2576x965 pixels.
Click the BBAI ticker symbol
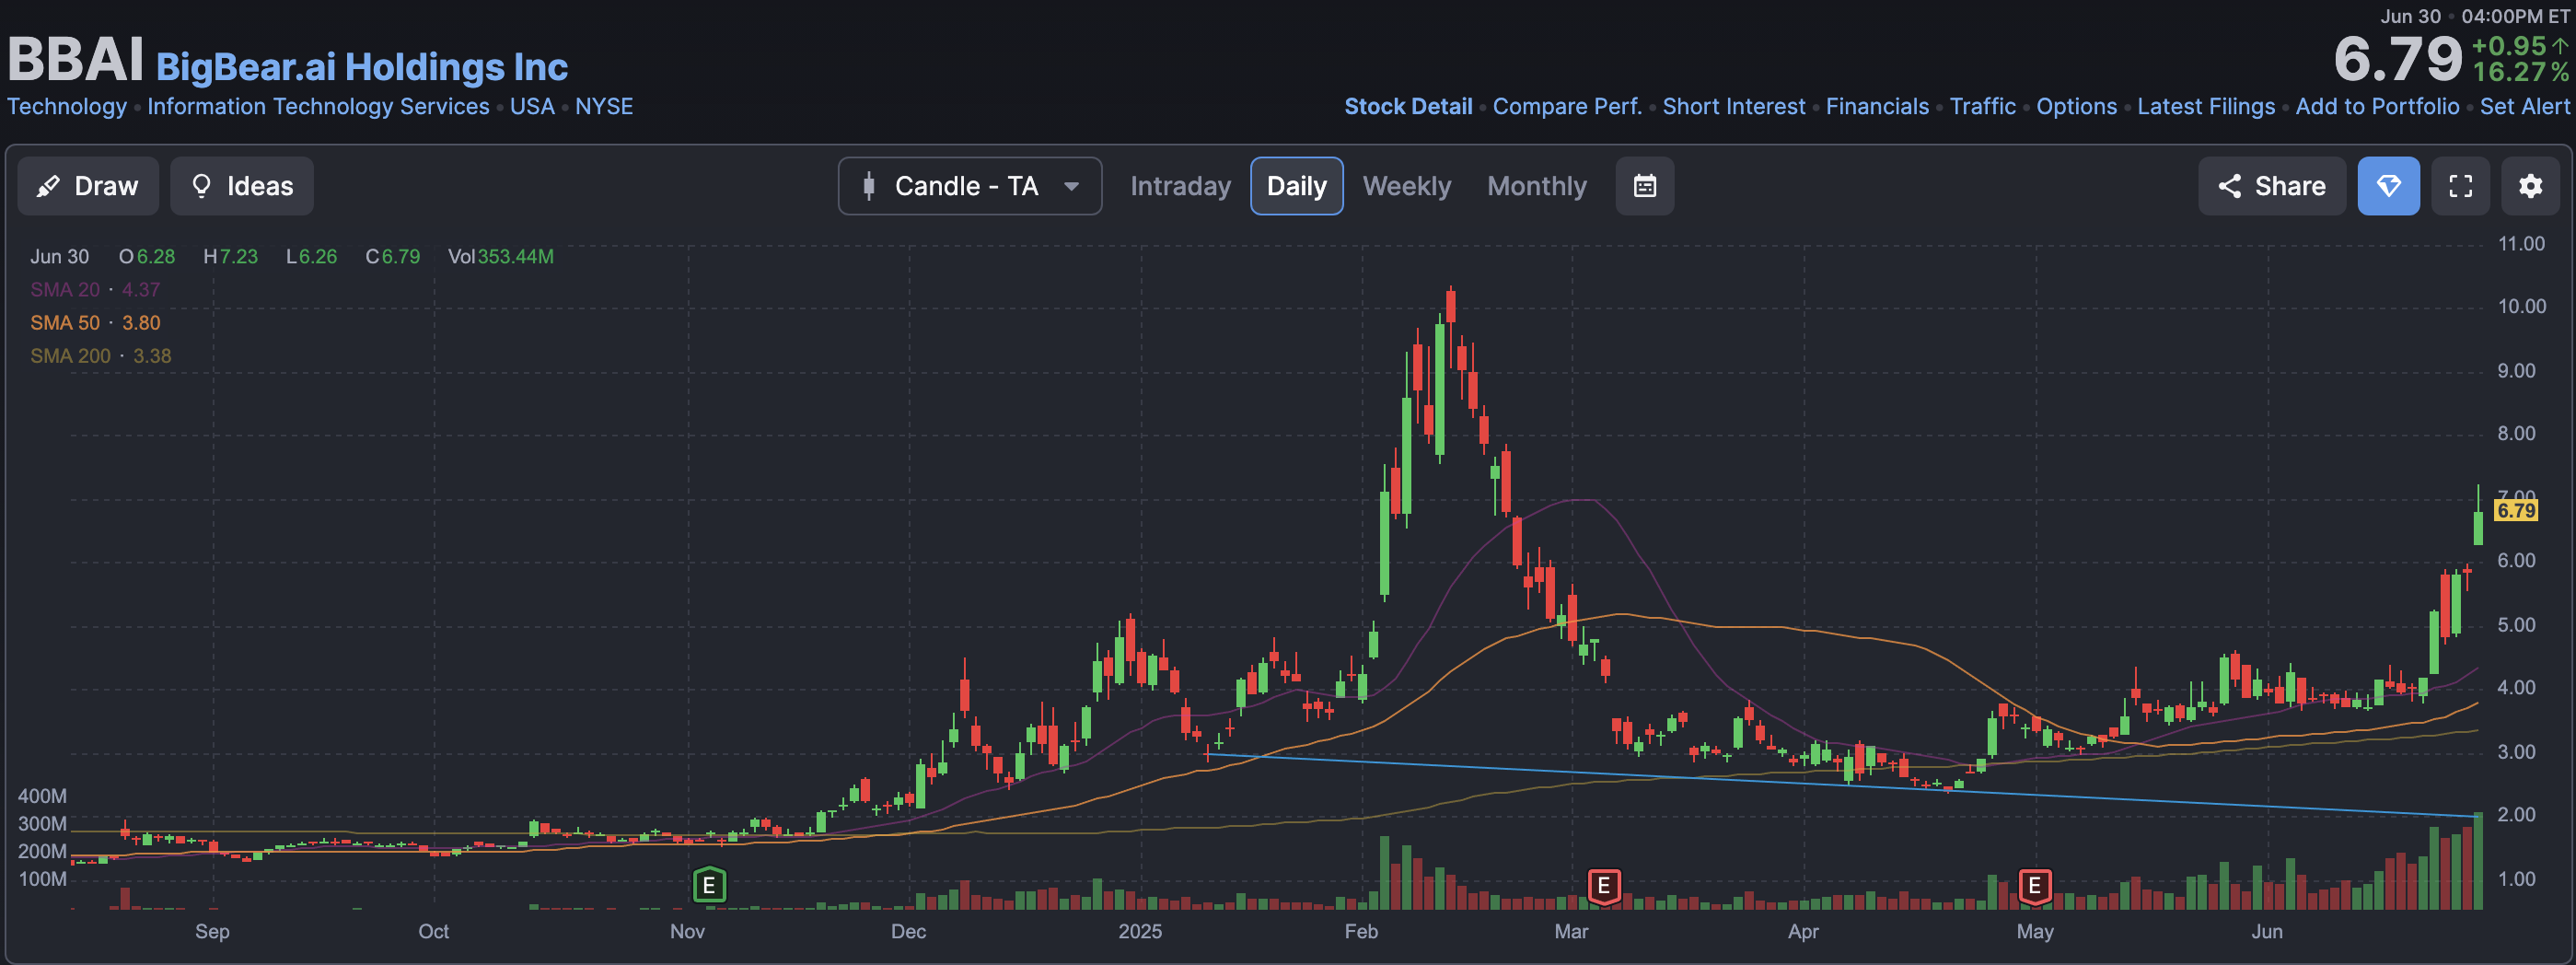pos(76,59)
